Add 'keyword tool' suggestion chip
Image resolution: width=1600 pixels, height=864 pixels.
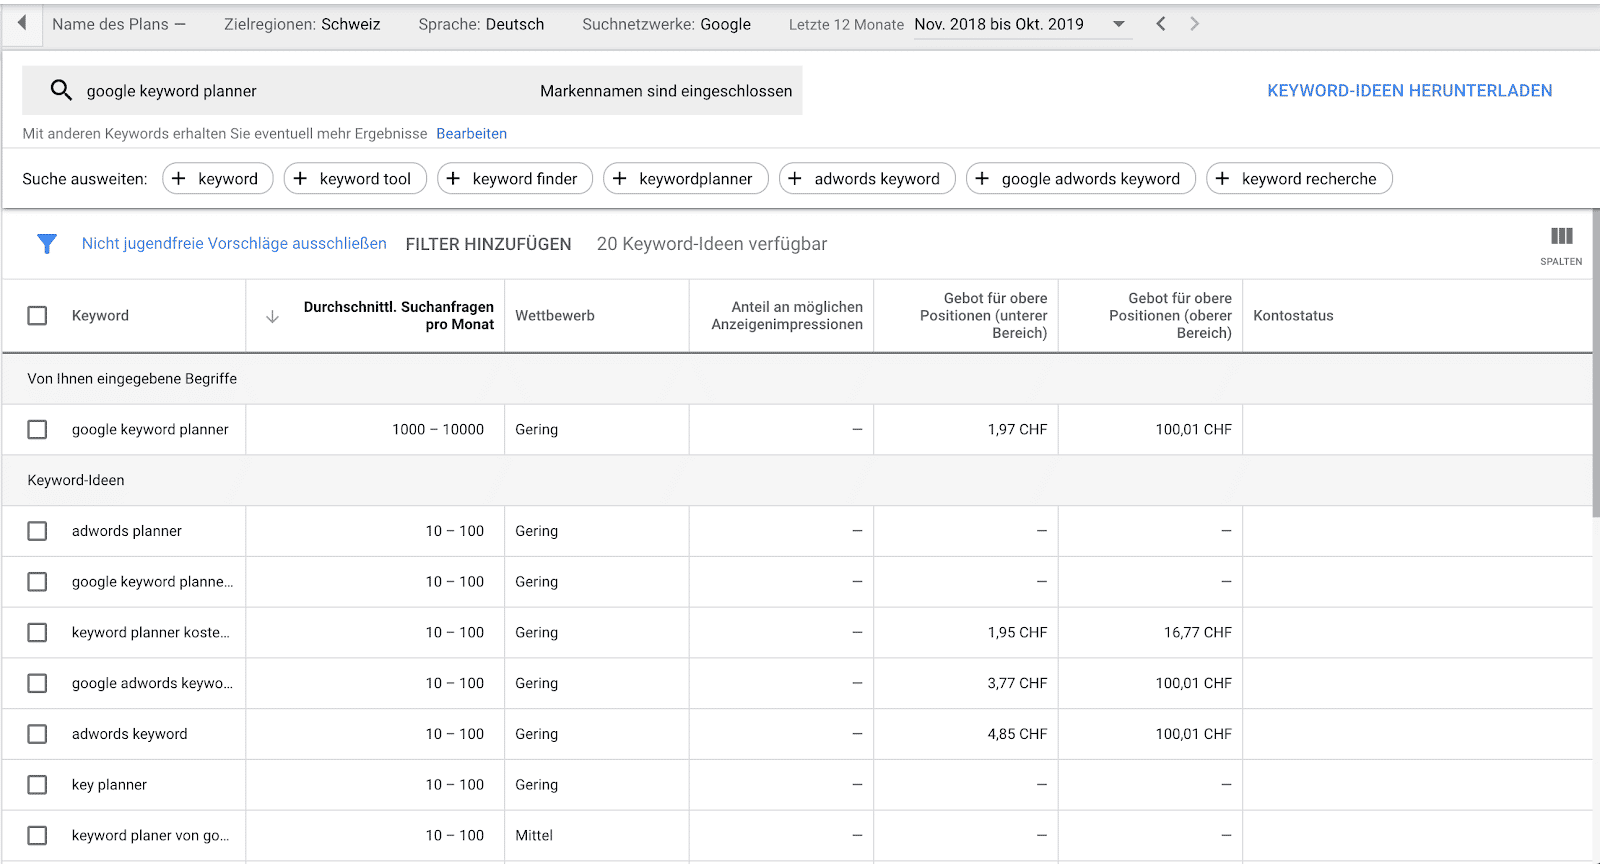click(355, 179)
